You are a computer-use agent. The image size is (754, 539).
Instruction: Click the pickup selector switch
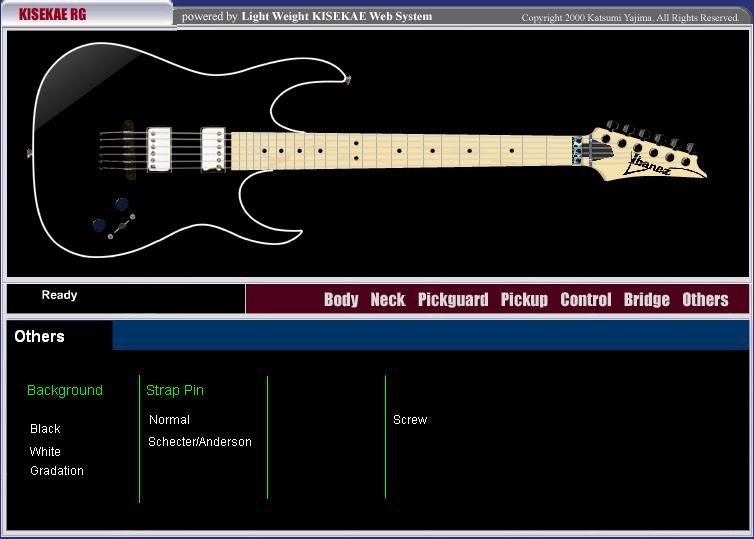coord(122,226)
